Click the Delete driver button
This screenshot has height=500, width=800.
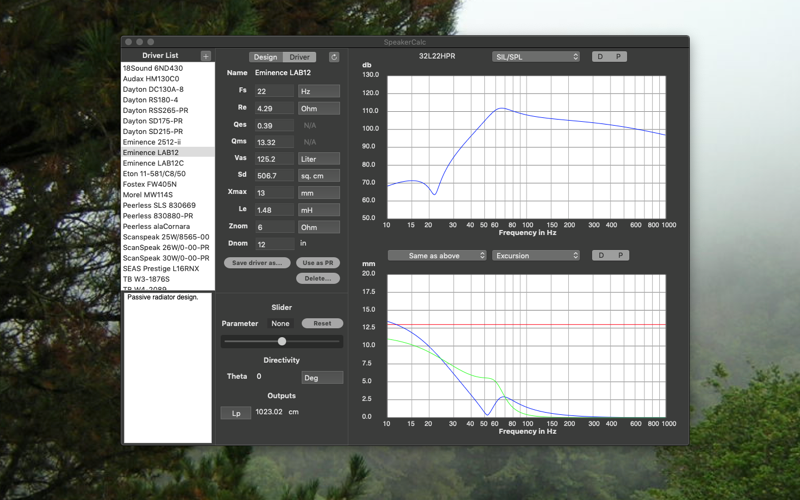click(318, 279)
